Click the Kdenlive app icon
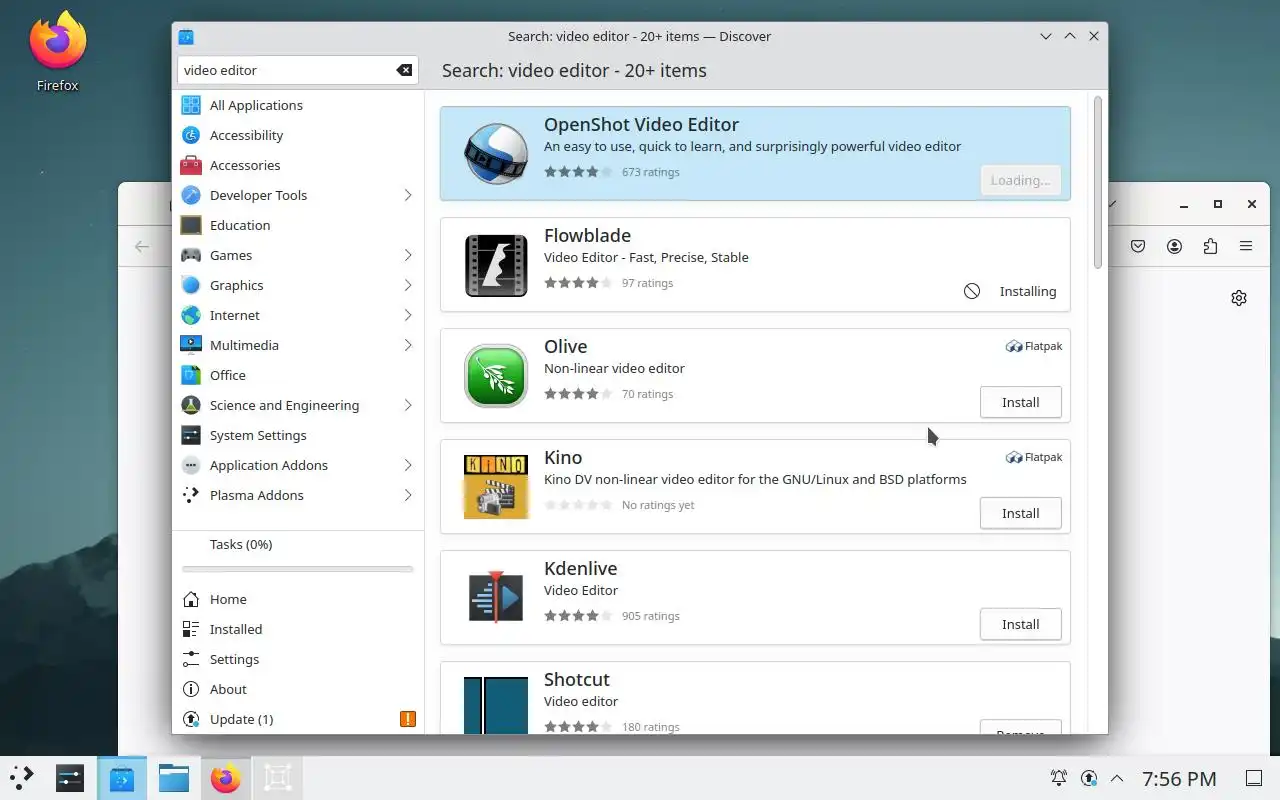This screenshot has width=1280, height=800. pyautogui.click(x=496, y=598)
